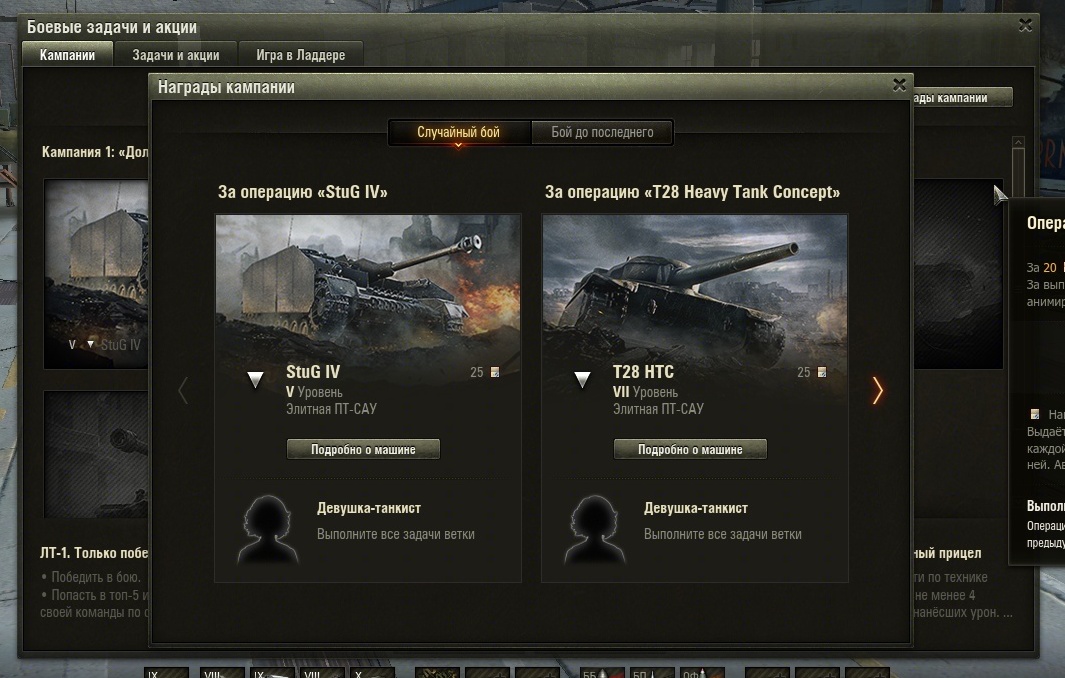Switch to Бой до последнего mode
This screenshot has width=1065, height=678.
click(x=602, y=132)
